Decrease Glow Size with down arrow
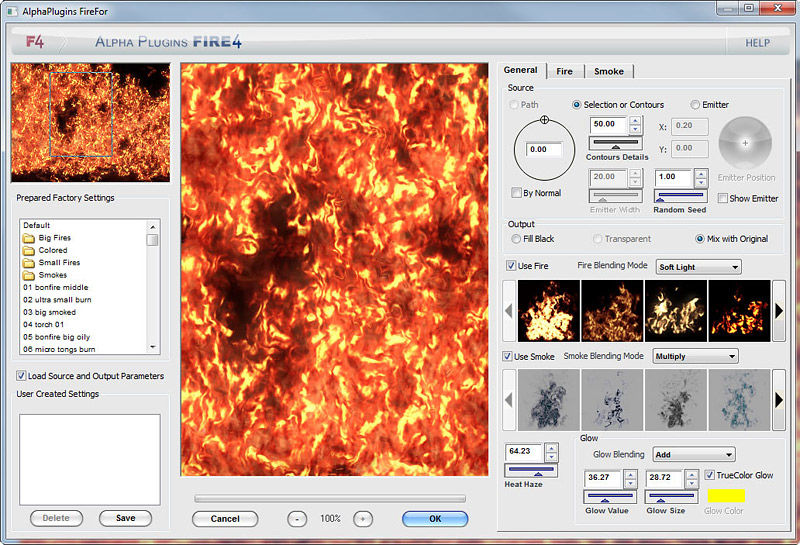The width and height of the screenshot is (800, 545). pyautogui.click(x=691, y=483)
